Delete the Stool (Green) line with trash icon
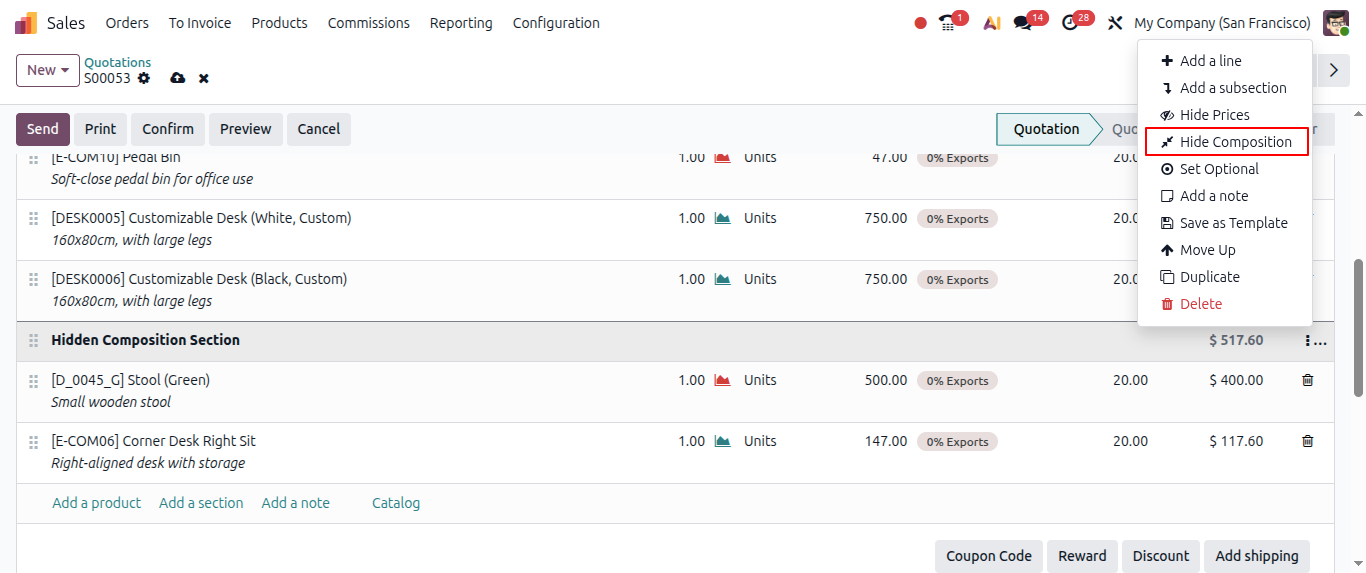The image size is (1366, 573). click(x=1307, y=380)
